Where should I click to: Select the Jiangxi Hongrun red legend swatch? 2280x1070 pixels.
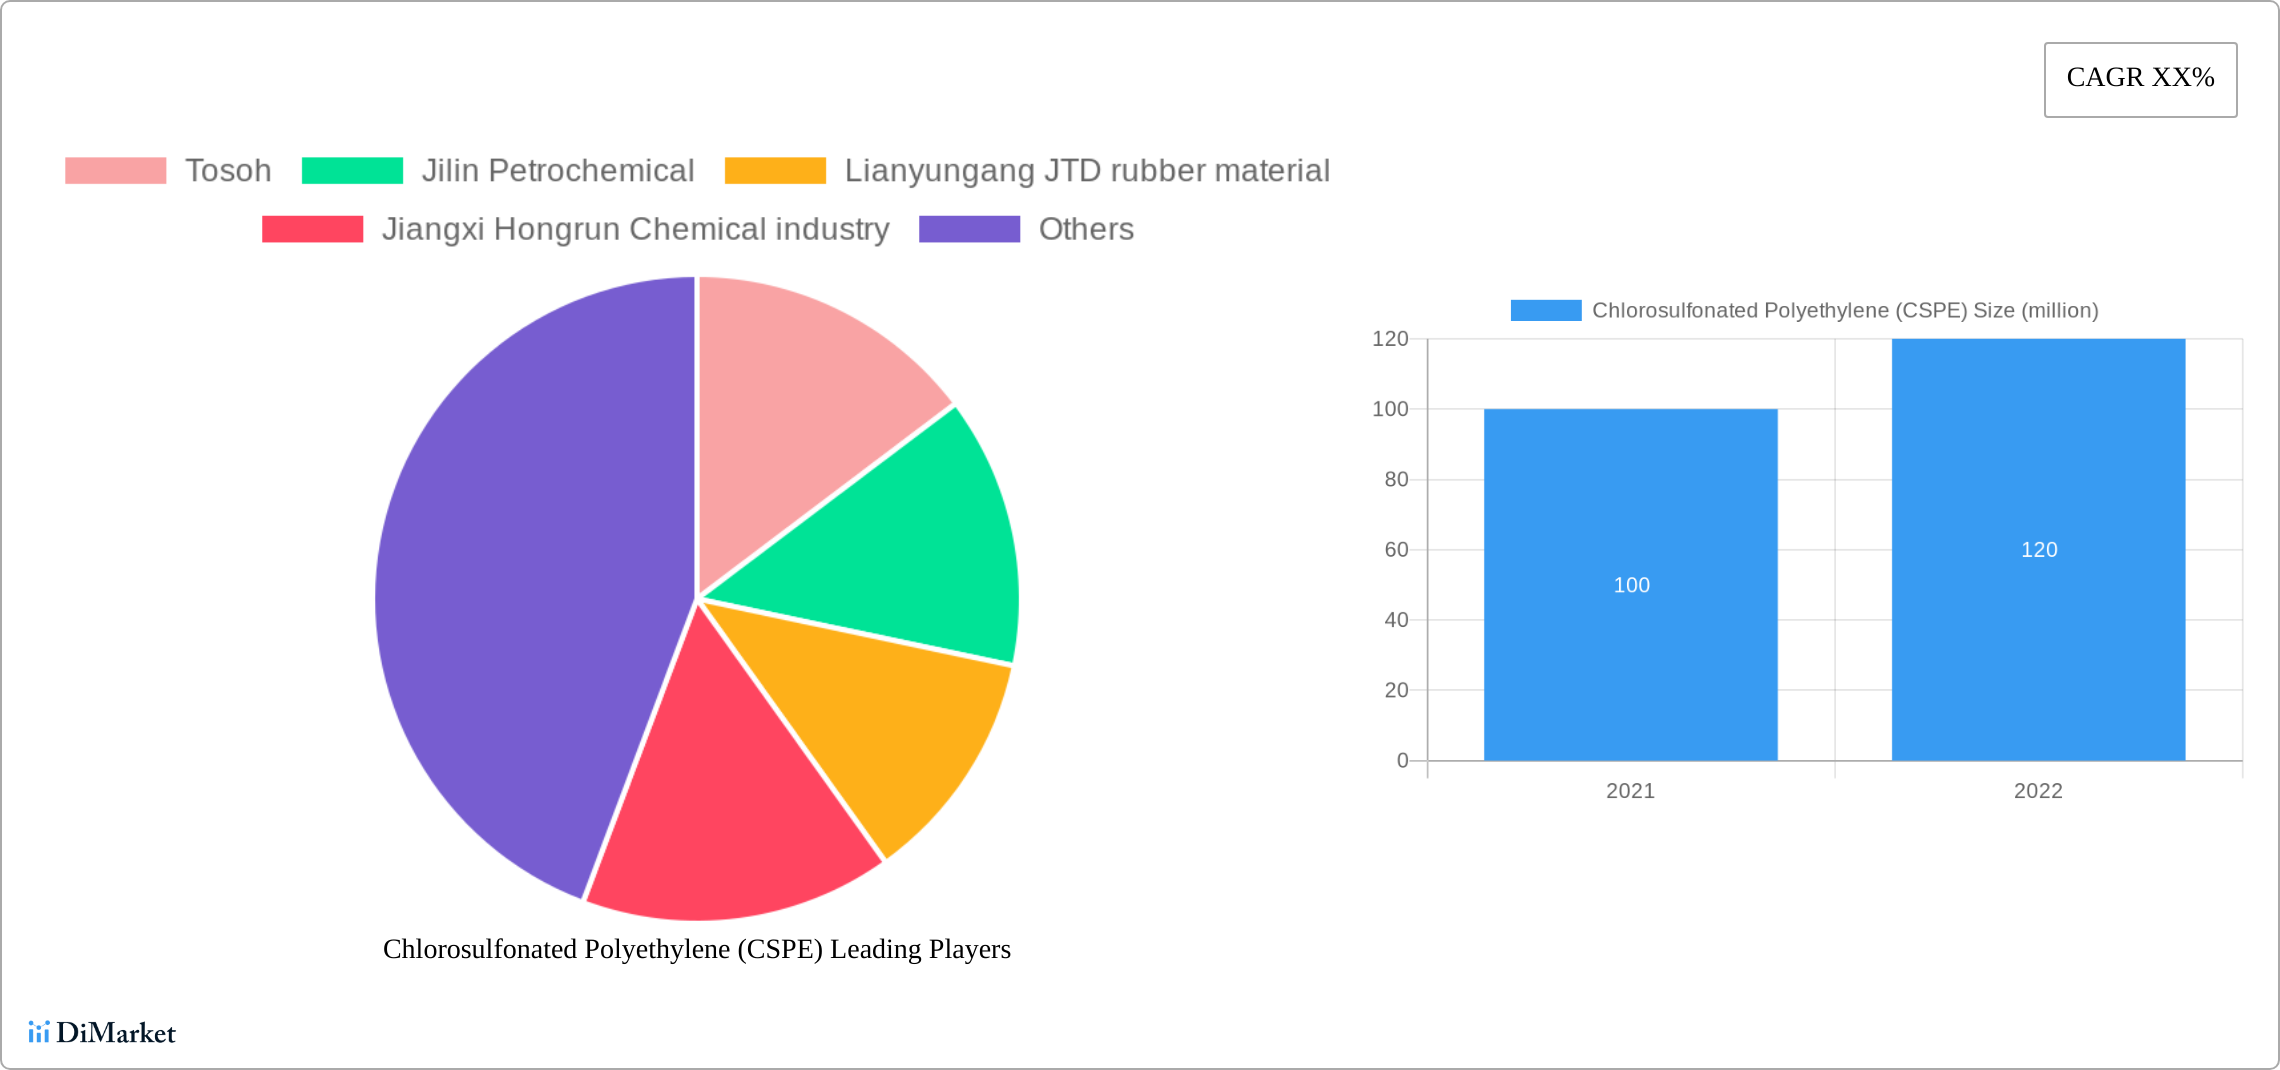click(312, 229)
